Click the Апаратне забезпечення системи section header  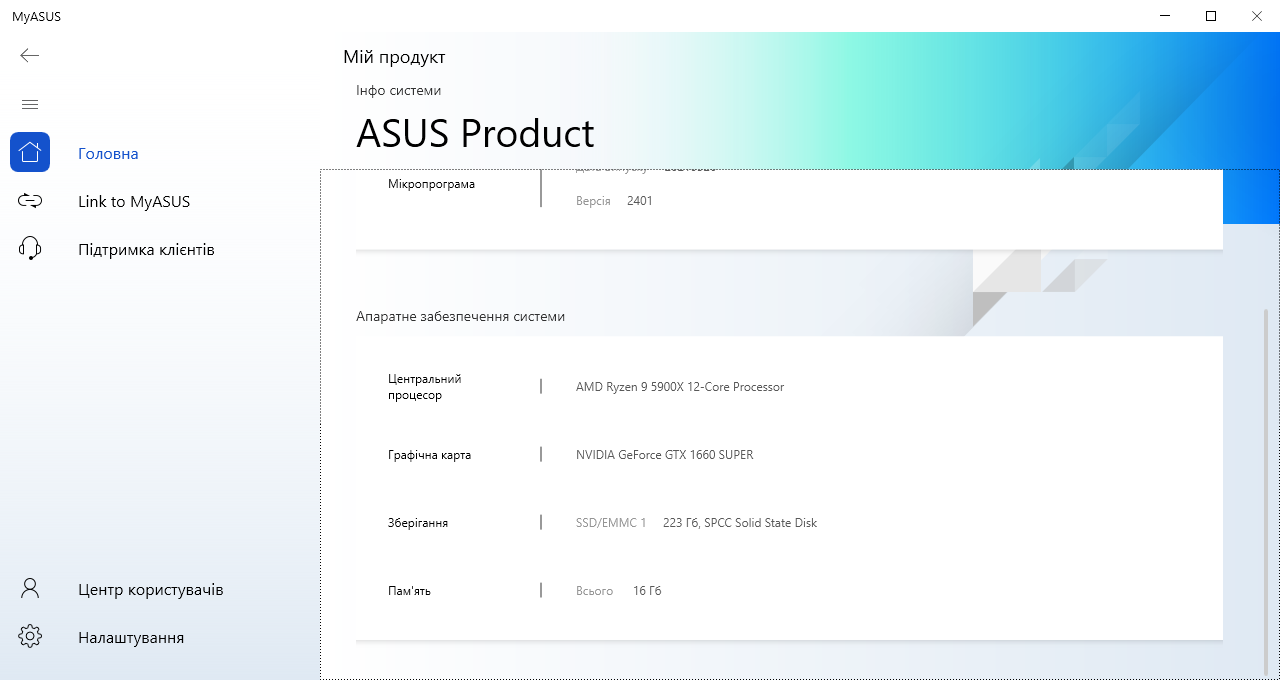pyautogui.click(x=462, y=315)
